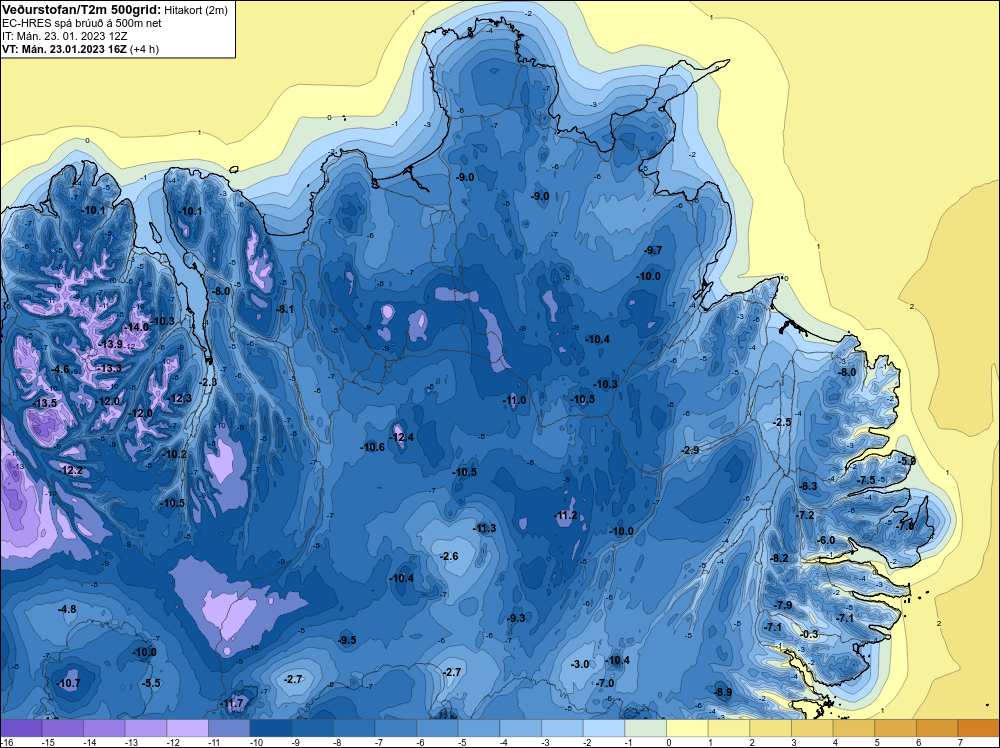Select the color bar segment between -5 and -4
This screenshot has height=748, width=1000.
(479, 728)
